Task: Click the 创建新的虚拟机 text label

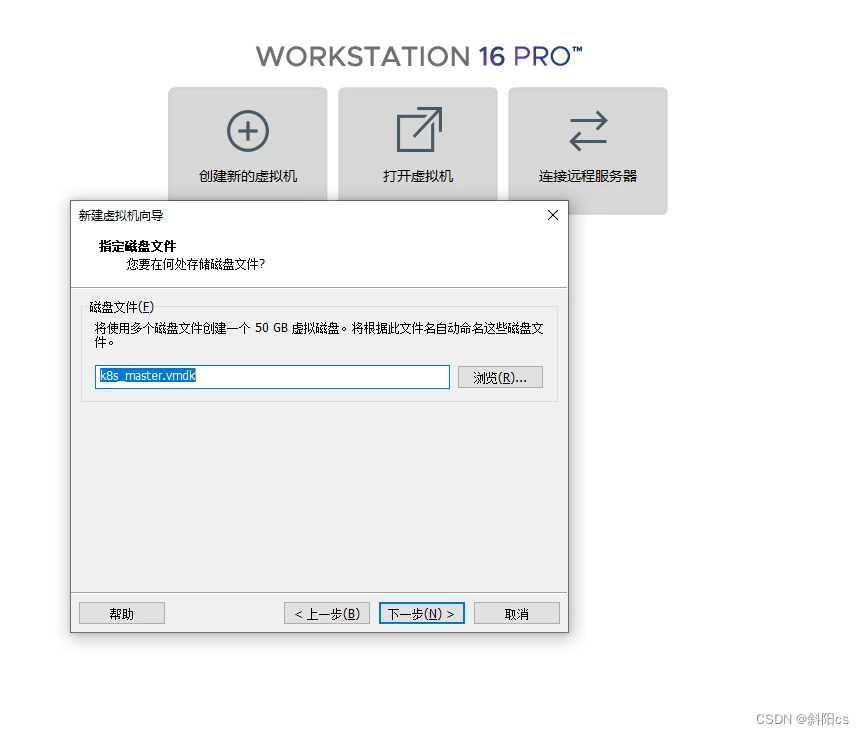Action: coord(247,176)
